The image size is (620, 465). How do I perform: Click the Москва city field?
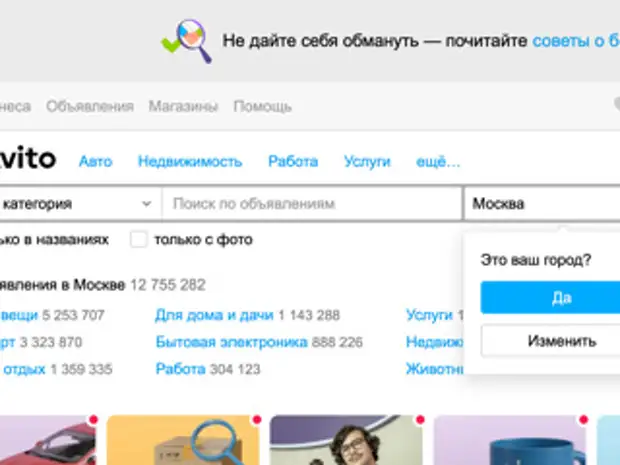point(540,204)
